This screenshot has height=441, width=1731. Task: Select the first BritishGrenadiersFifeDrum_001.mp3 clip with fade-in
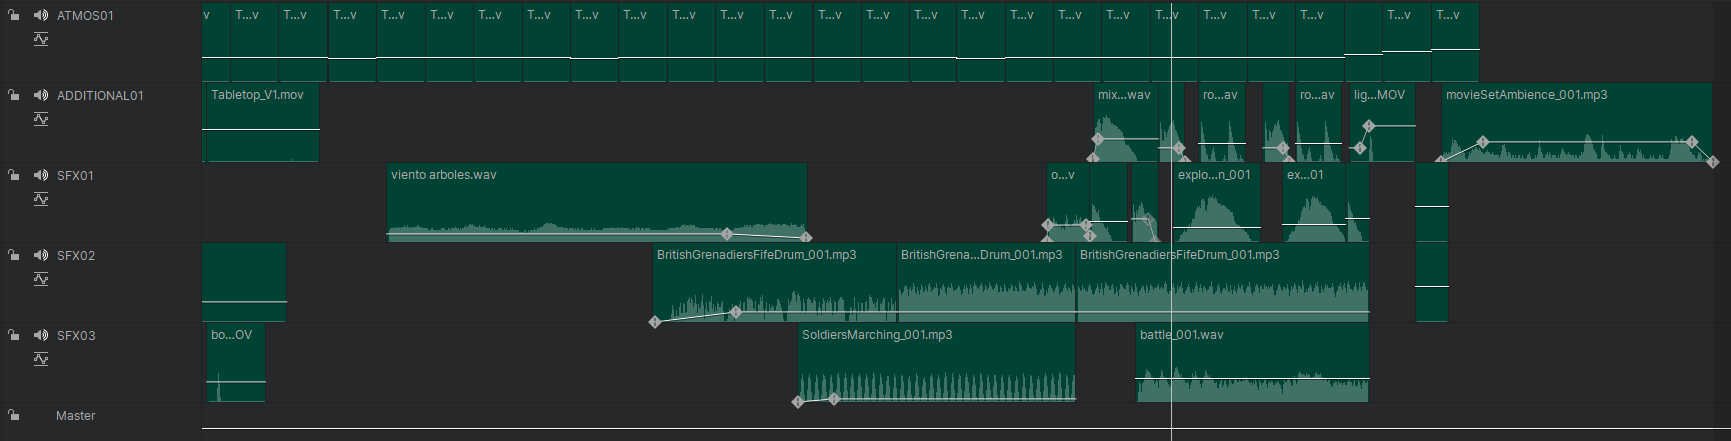pyautogui.click(x=775, y=282)
